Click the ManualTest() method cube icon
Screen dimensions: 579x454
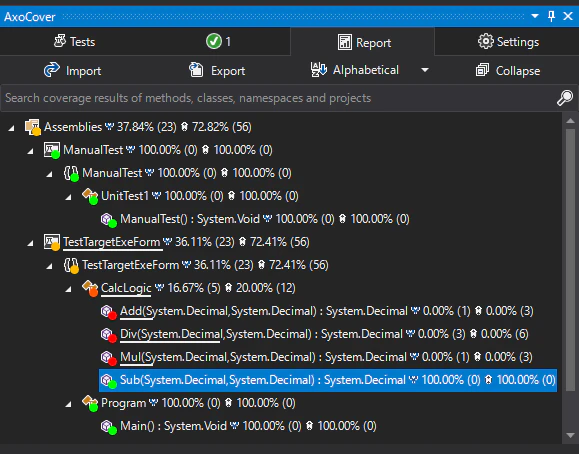click(109, 219)
